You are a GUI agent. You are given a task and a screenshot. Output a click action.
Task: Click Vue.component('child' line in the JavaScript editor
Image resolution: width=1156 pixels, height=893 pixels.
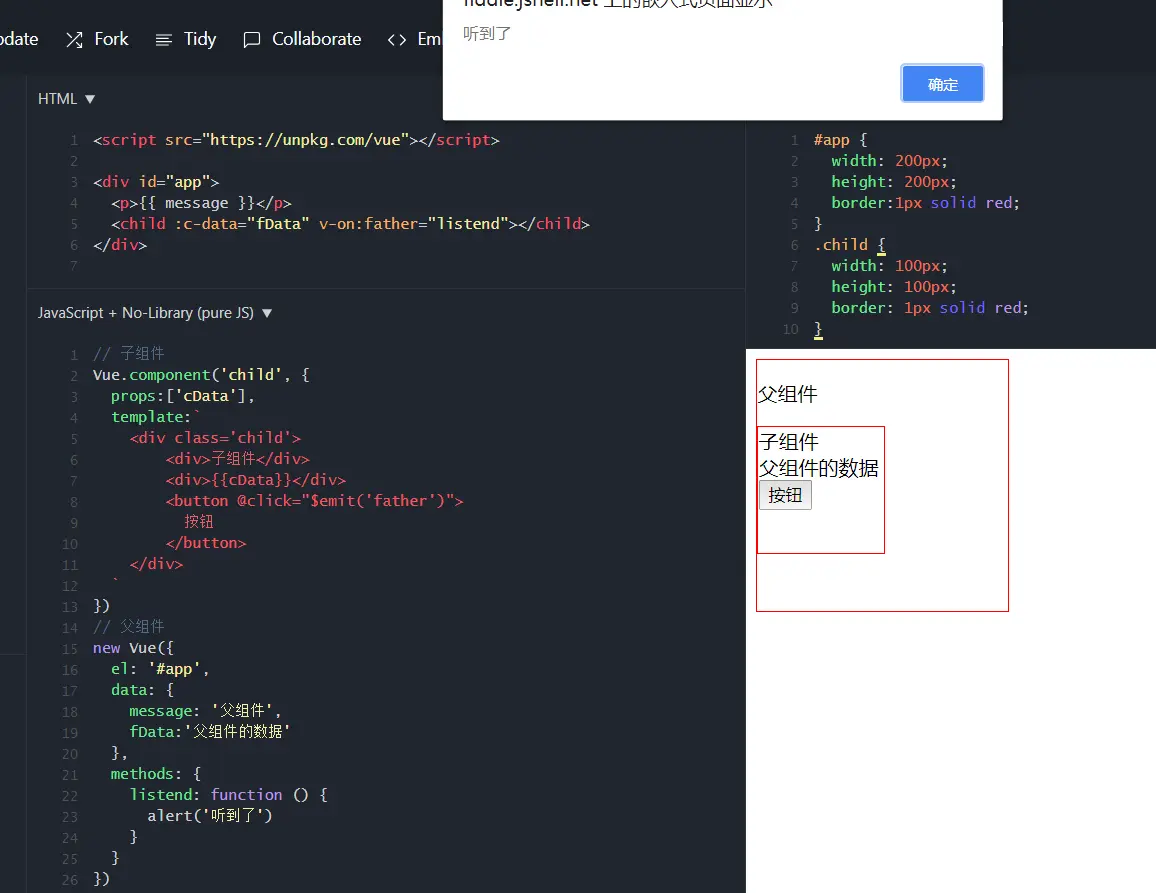201,375
